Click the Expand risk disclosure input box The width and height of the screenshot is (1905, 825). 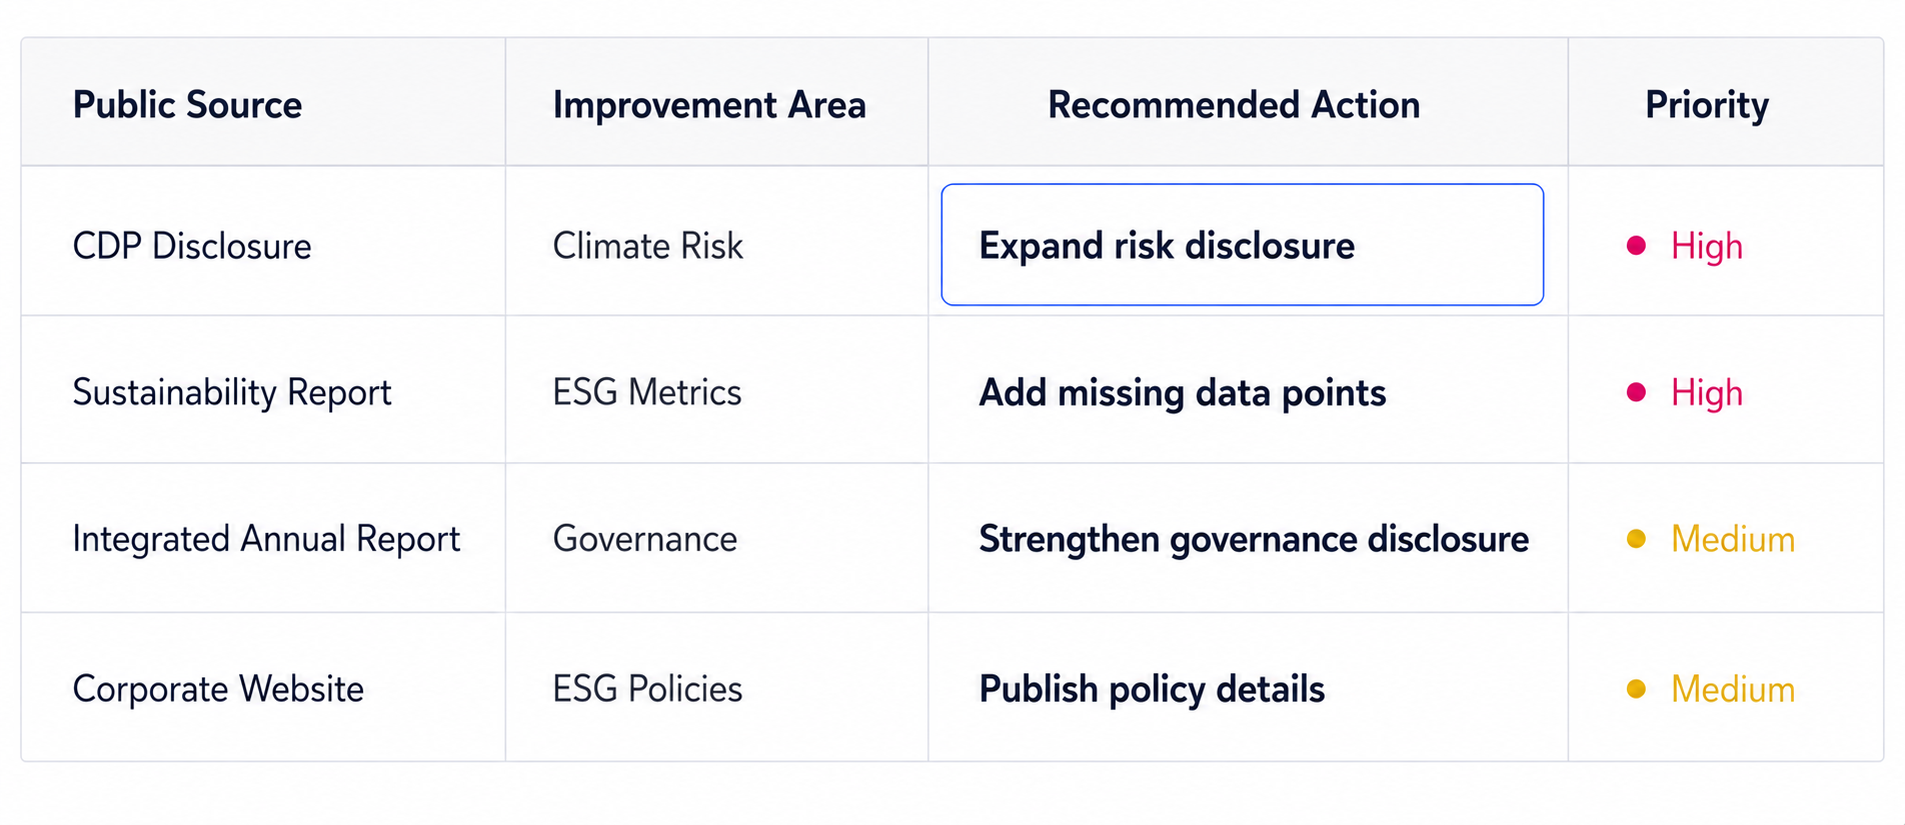1242,244
